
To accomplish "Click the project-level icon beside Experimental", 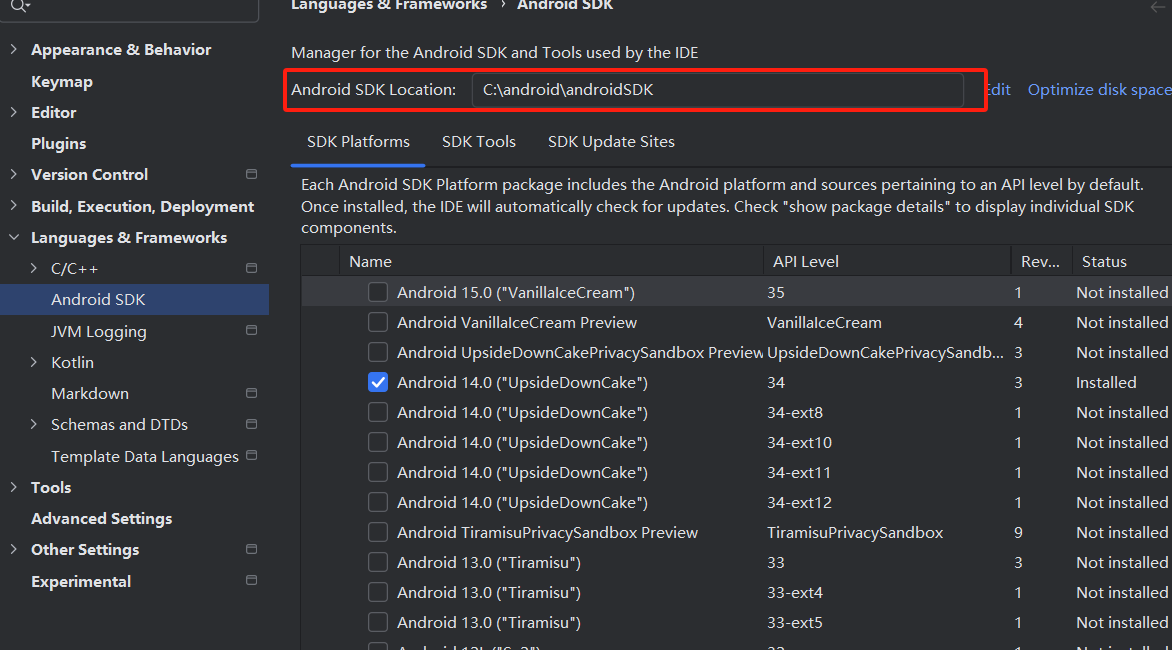I will click(x=251, y=581).
